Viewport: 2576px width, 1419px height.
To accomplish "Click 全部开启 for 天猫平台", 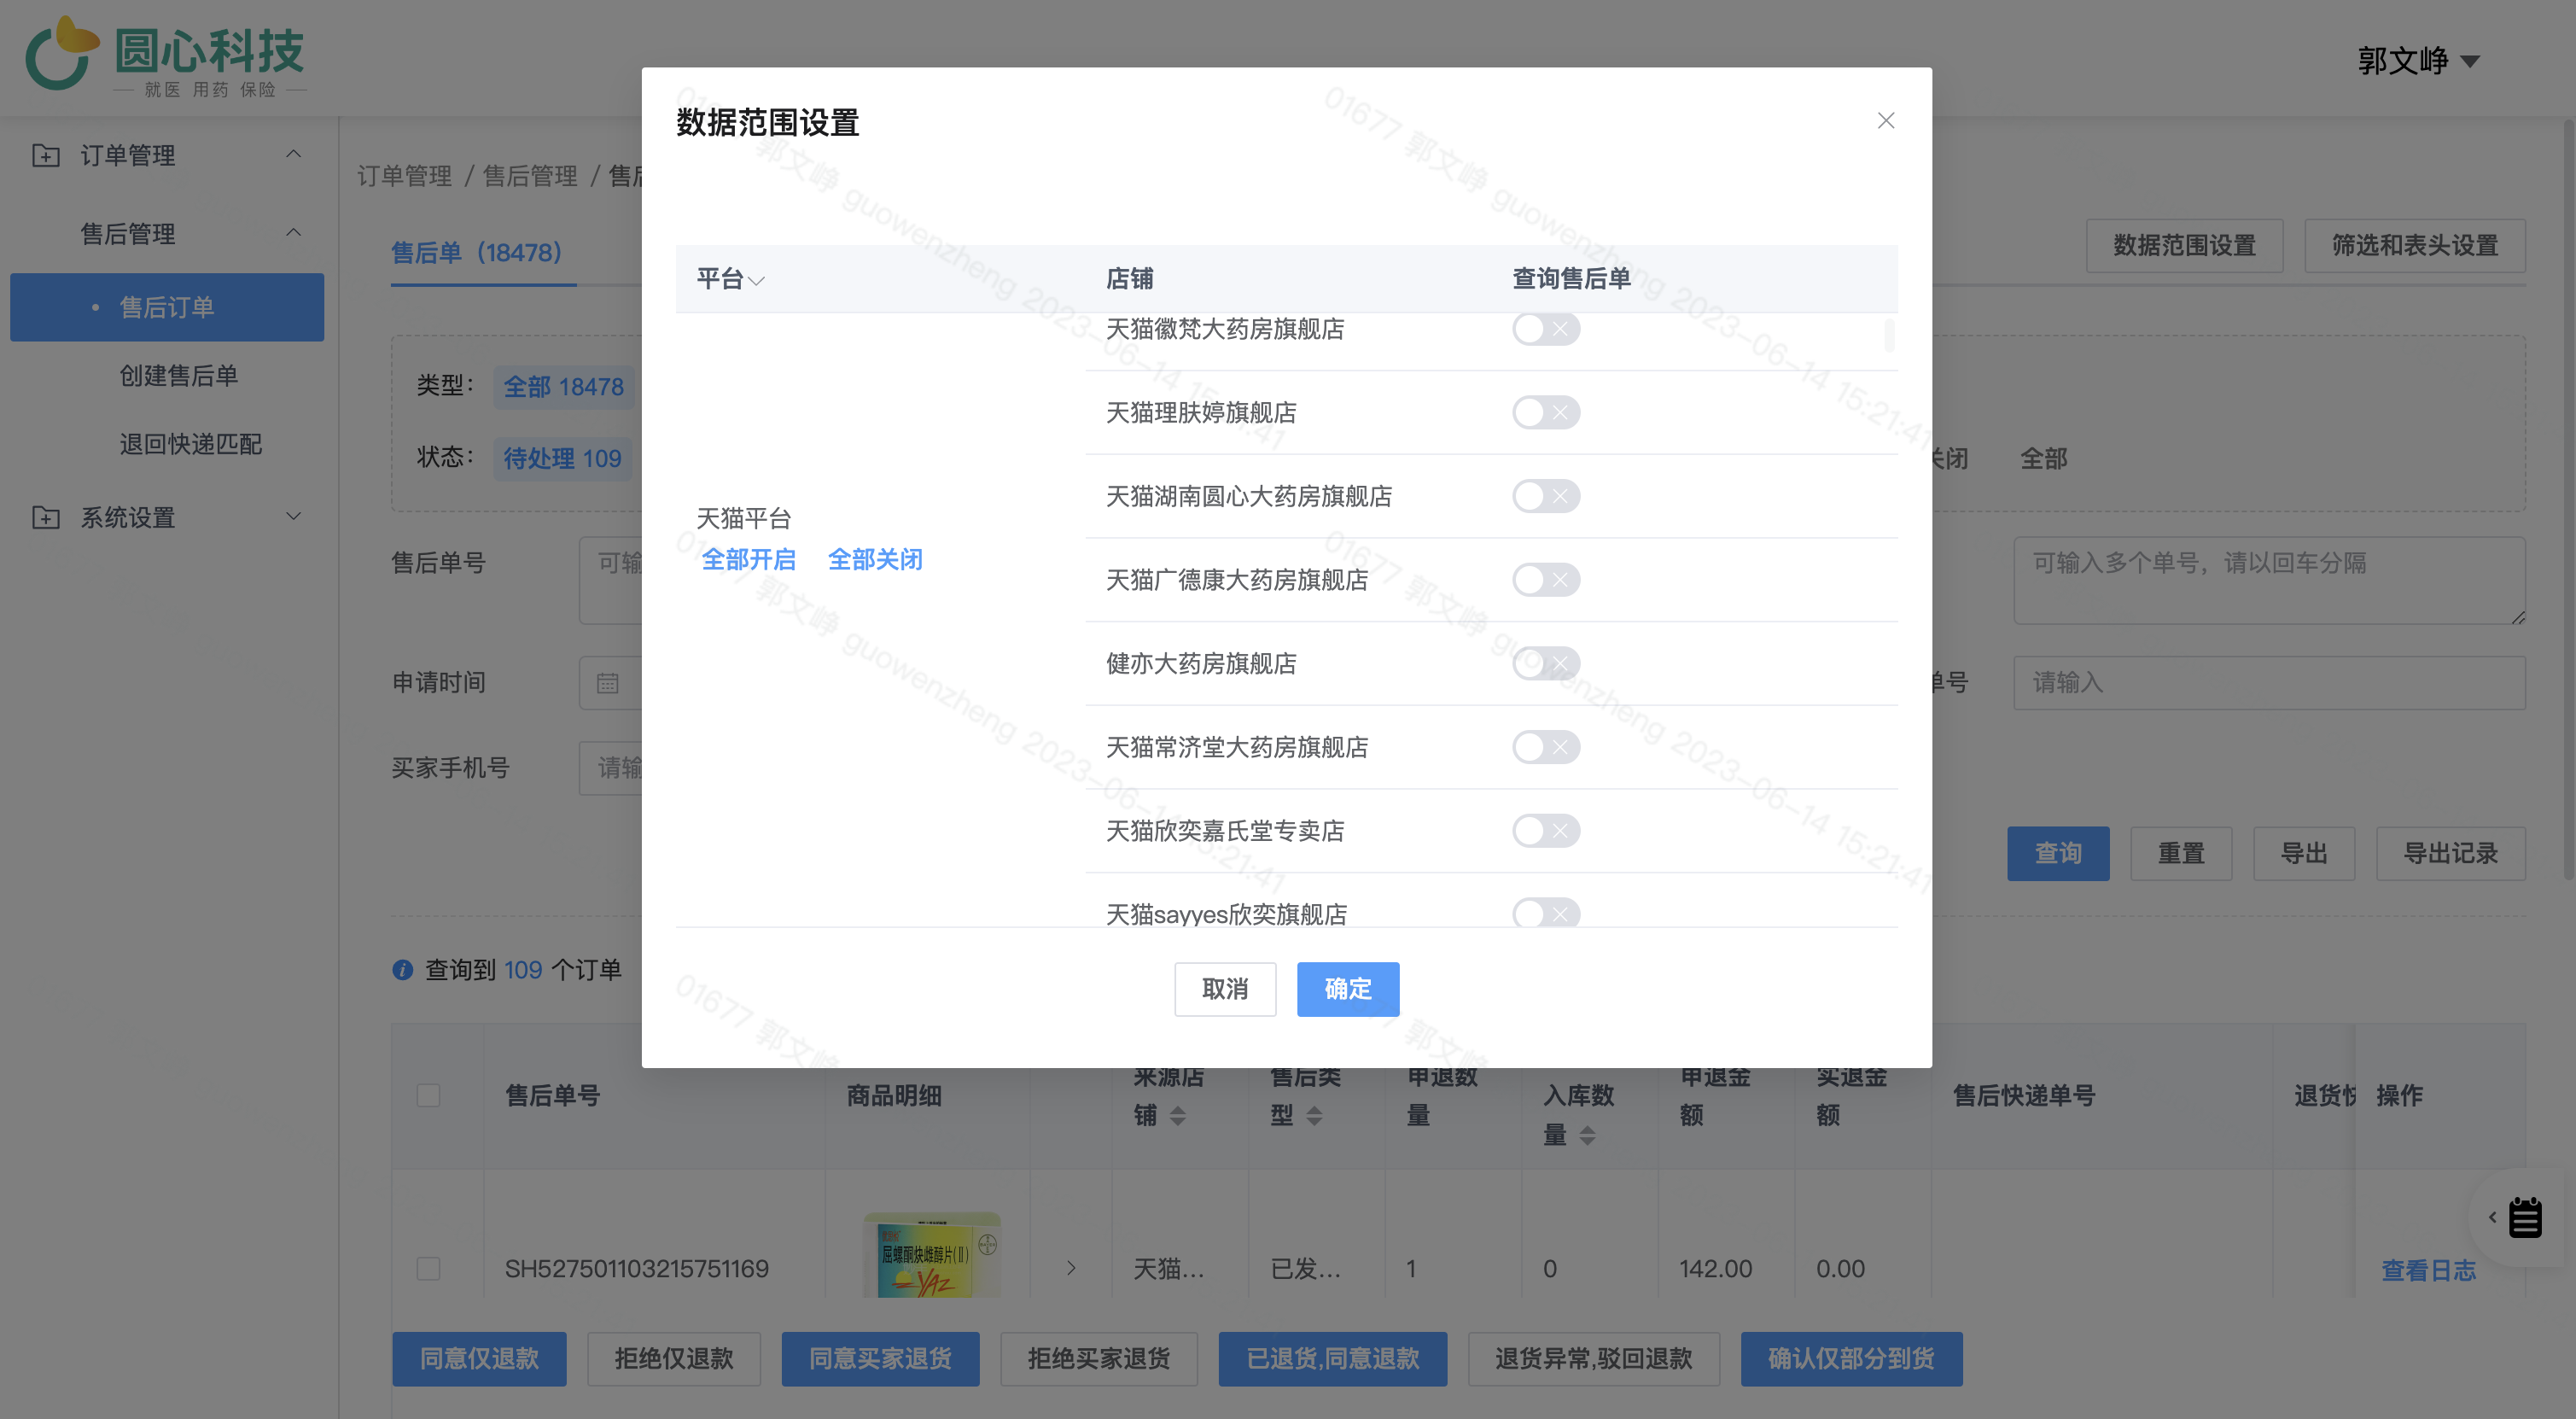I will (748, 560).
